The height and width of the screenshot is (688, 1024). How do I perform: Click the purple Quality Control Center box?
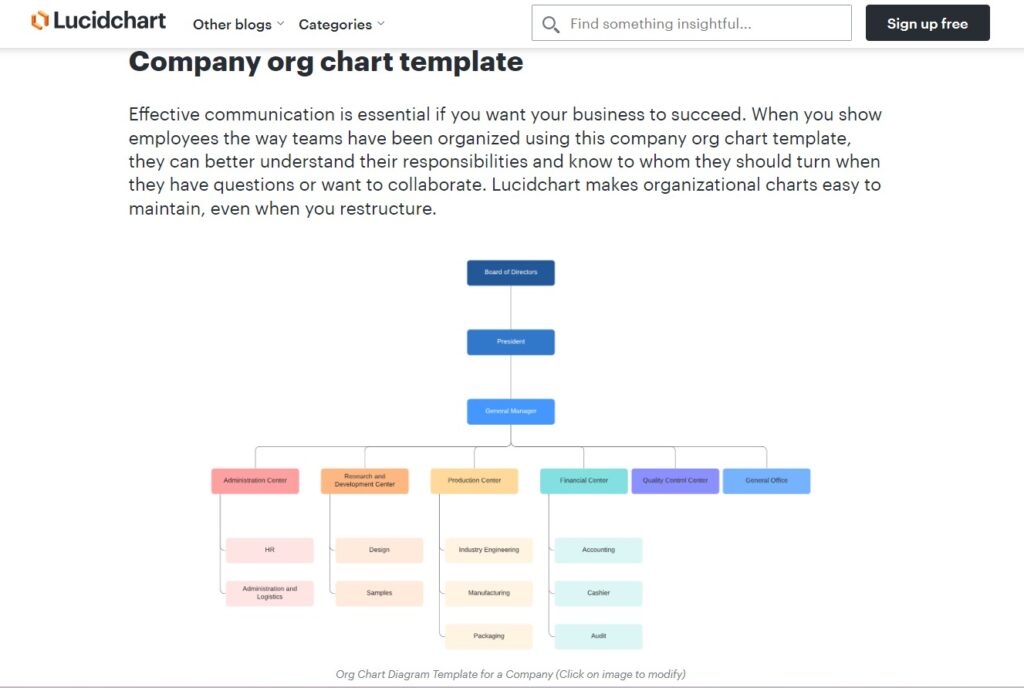coord(675,480)
